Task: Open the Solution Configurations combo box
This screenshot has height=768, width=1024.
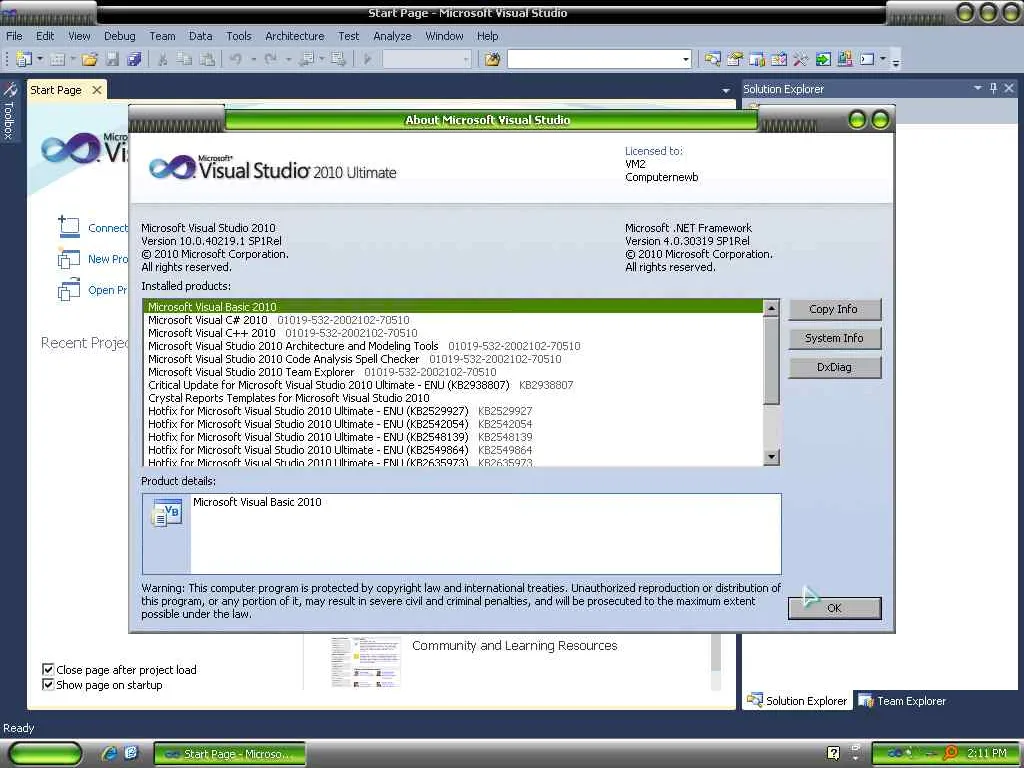Action: 426,59
